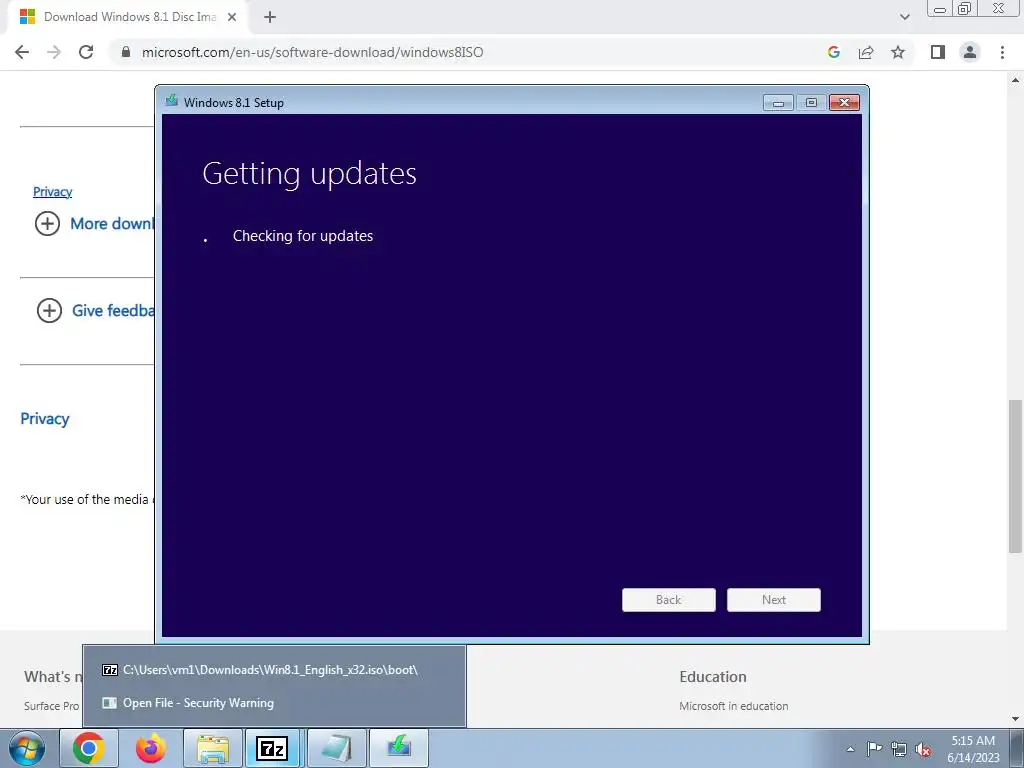This screenshot has height=768, width=1024.
Task: Click the page vertical scrollbar thumb
Action: point(1015,476)
